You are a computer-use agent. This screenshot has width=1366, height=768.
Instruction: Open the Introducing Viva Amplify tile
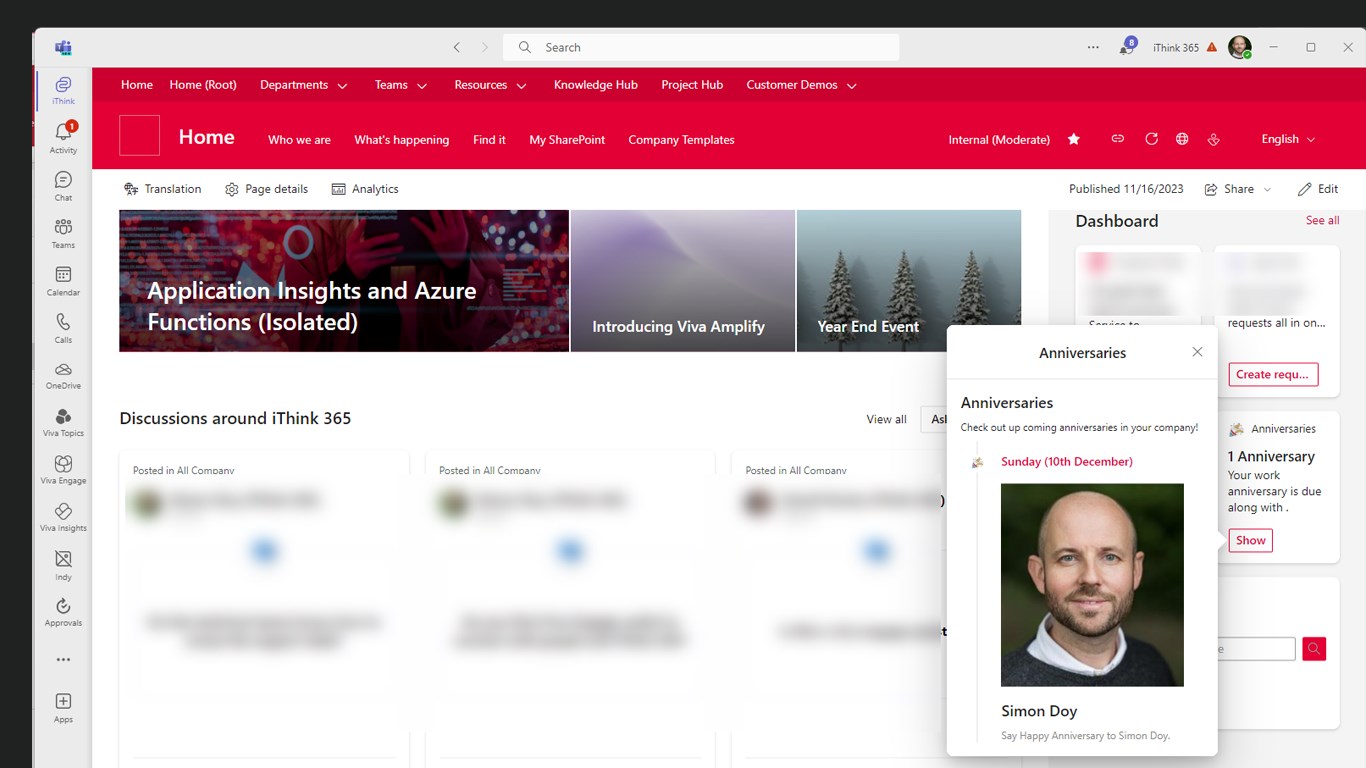(683, 281)
